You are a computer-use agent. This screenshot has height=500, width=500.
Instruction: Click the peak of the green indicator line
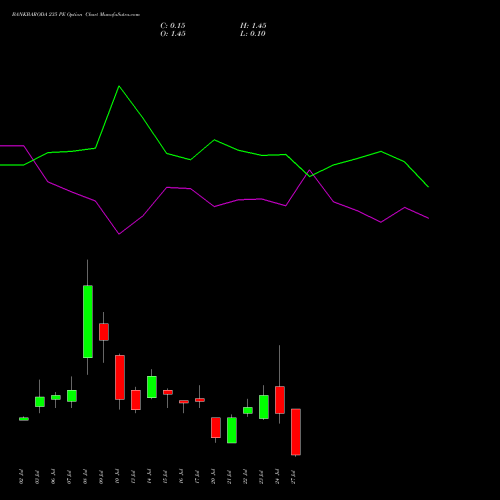click(x=119, y=86)
